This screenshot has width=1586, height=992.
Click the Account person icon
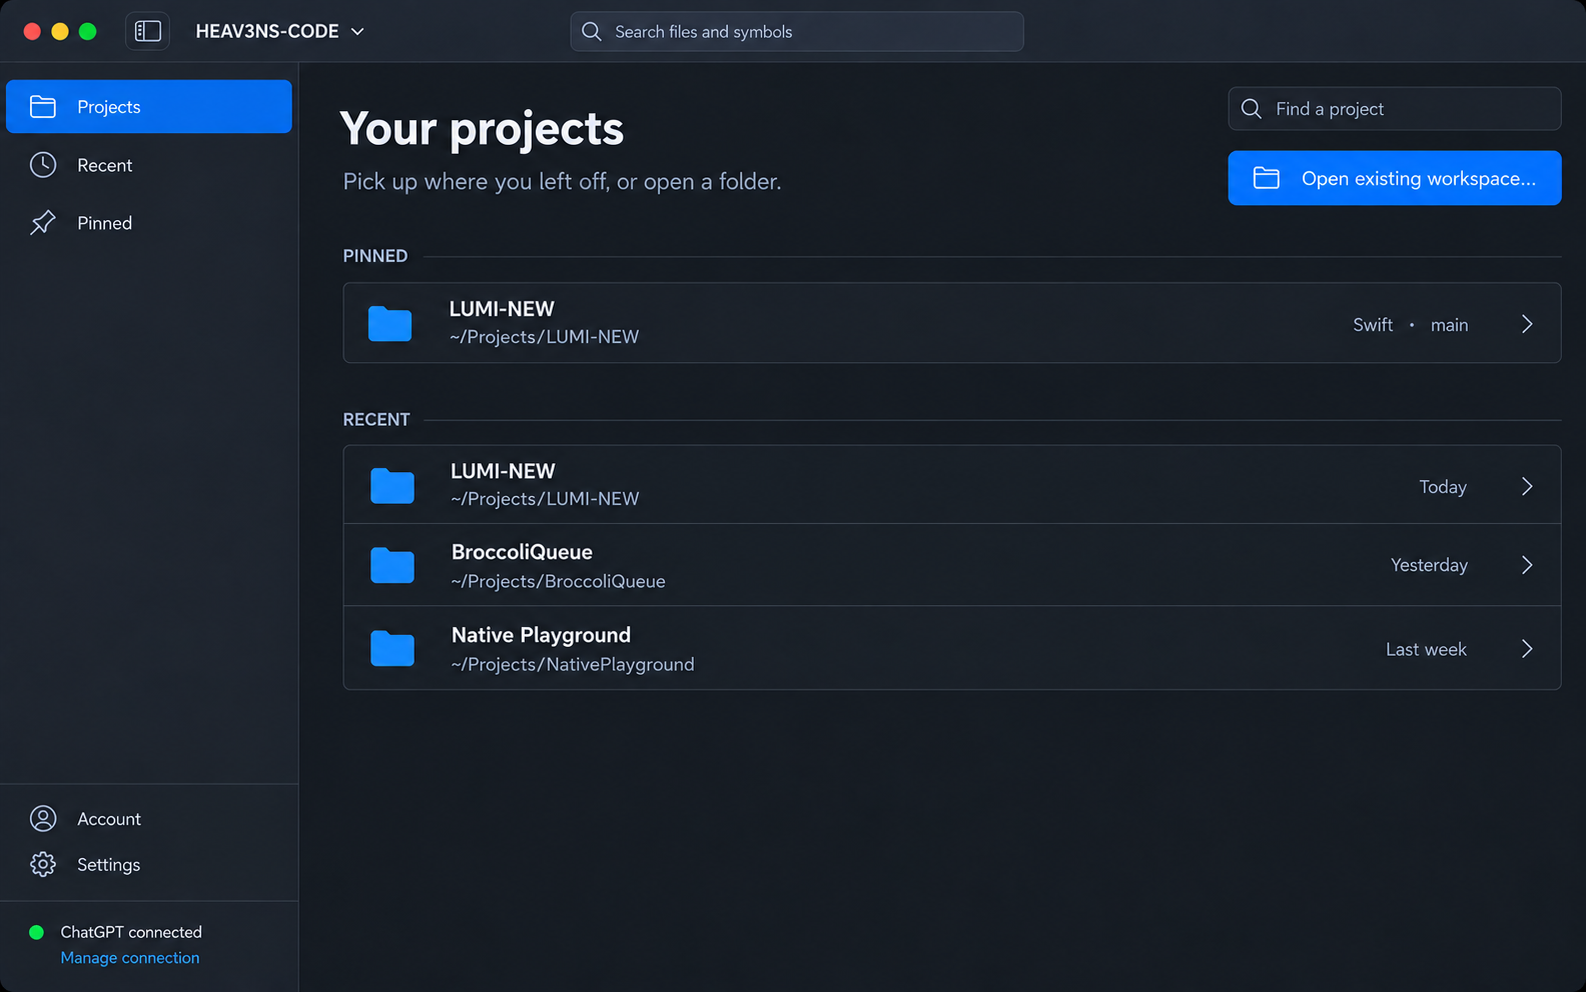tap(43, 818)
